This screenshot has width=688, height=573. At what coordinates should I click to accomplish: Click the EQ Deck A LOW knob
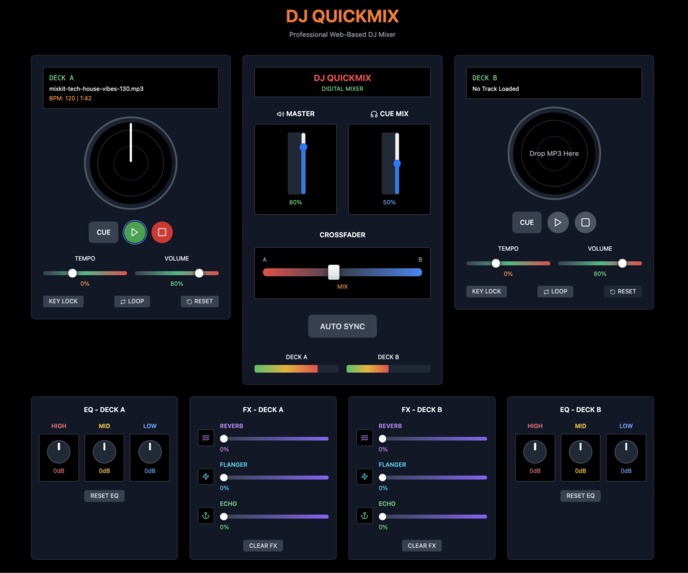click(x=150, y=452)
